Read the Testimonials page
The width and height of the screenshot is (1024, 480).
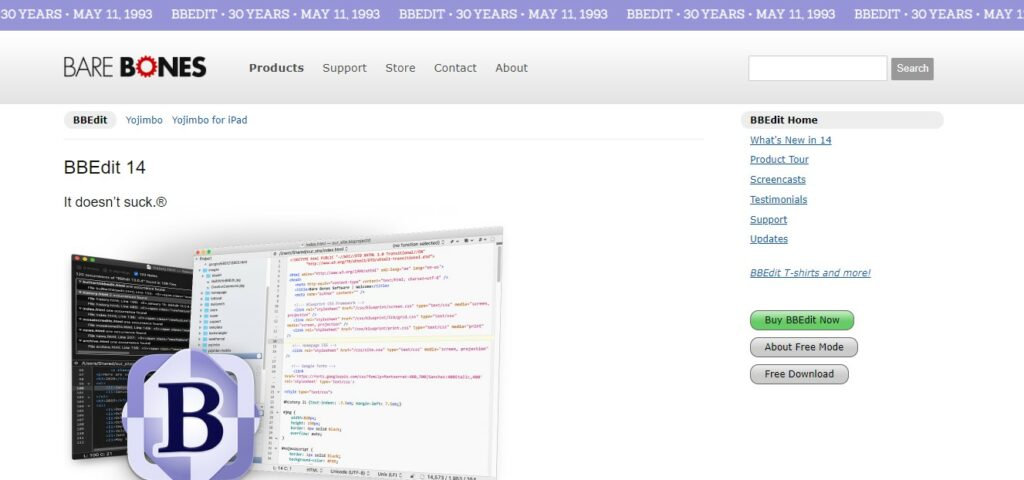coord(778,200)
